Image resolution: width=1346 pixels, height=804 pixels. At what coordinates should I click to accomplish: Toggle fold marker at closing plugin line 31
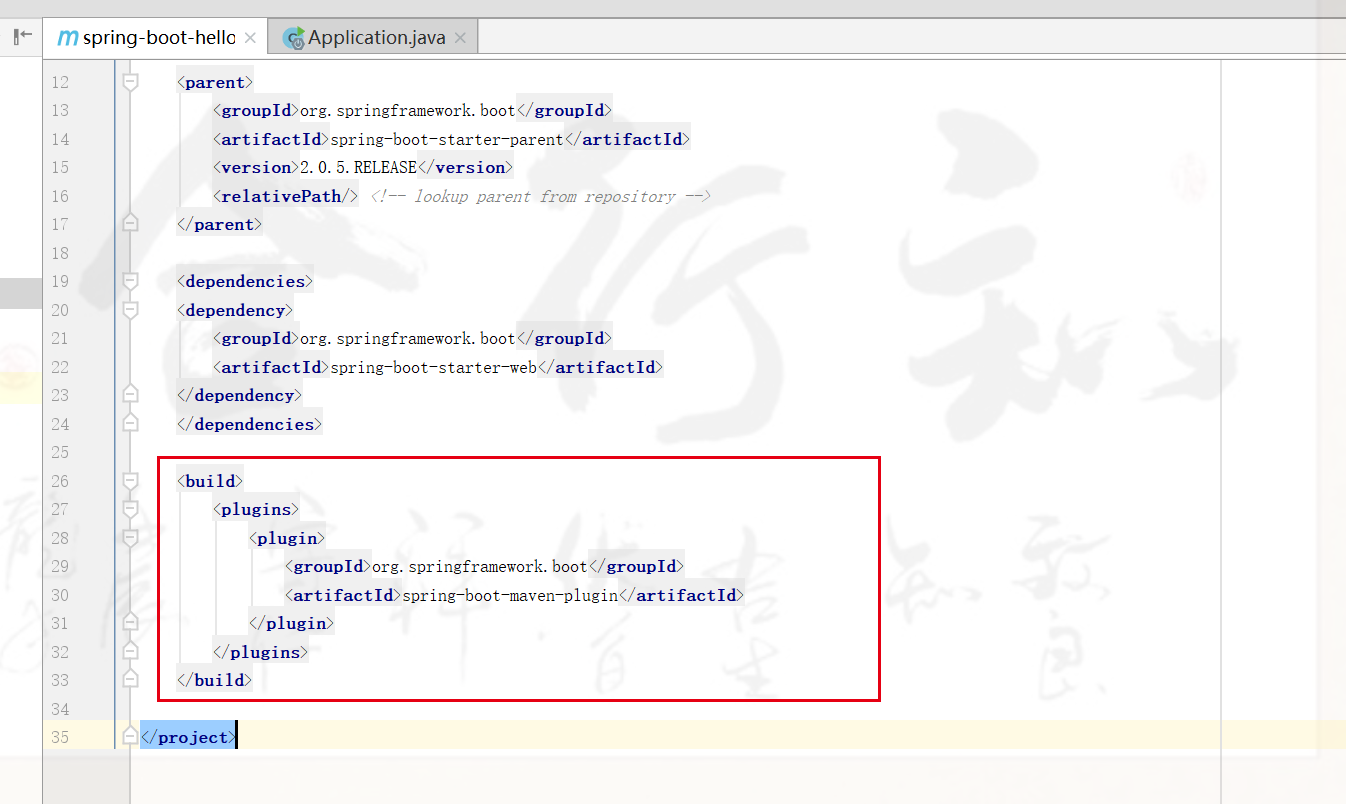(130, 623)
